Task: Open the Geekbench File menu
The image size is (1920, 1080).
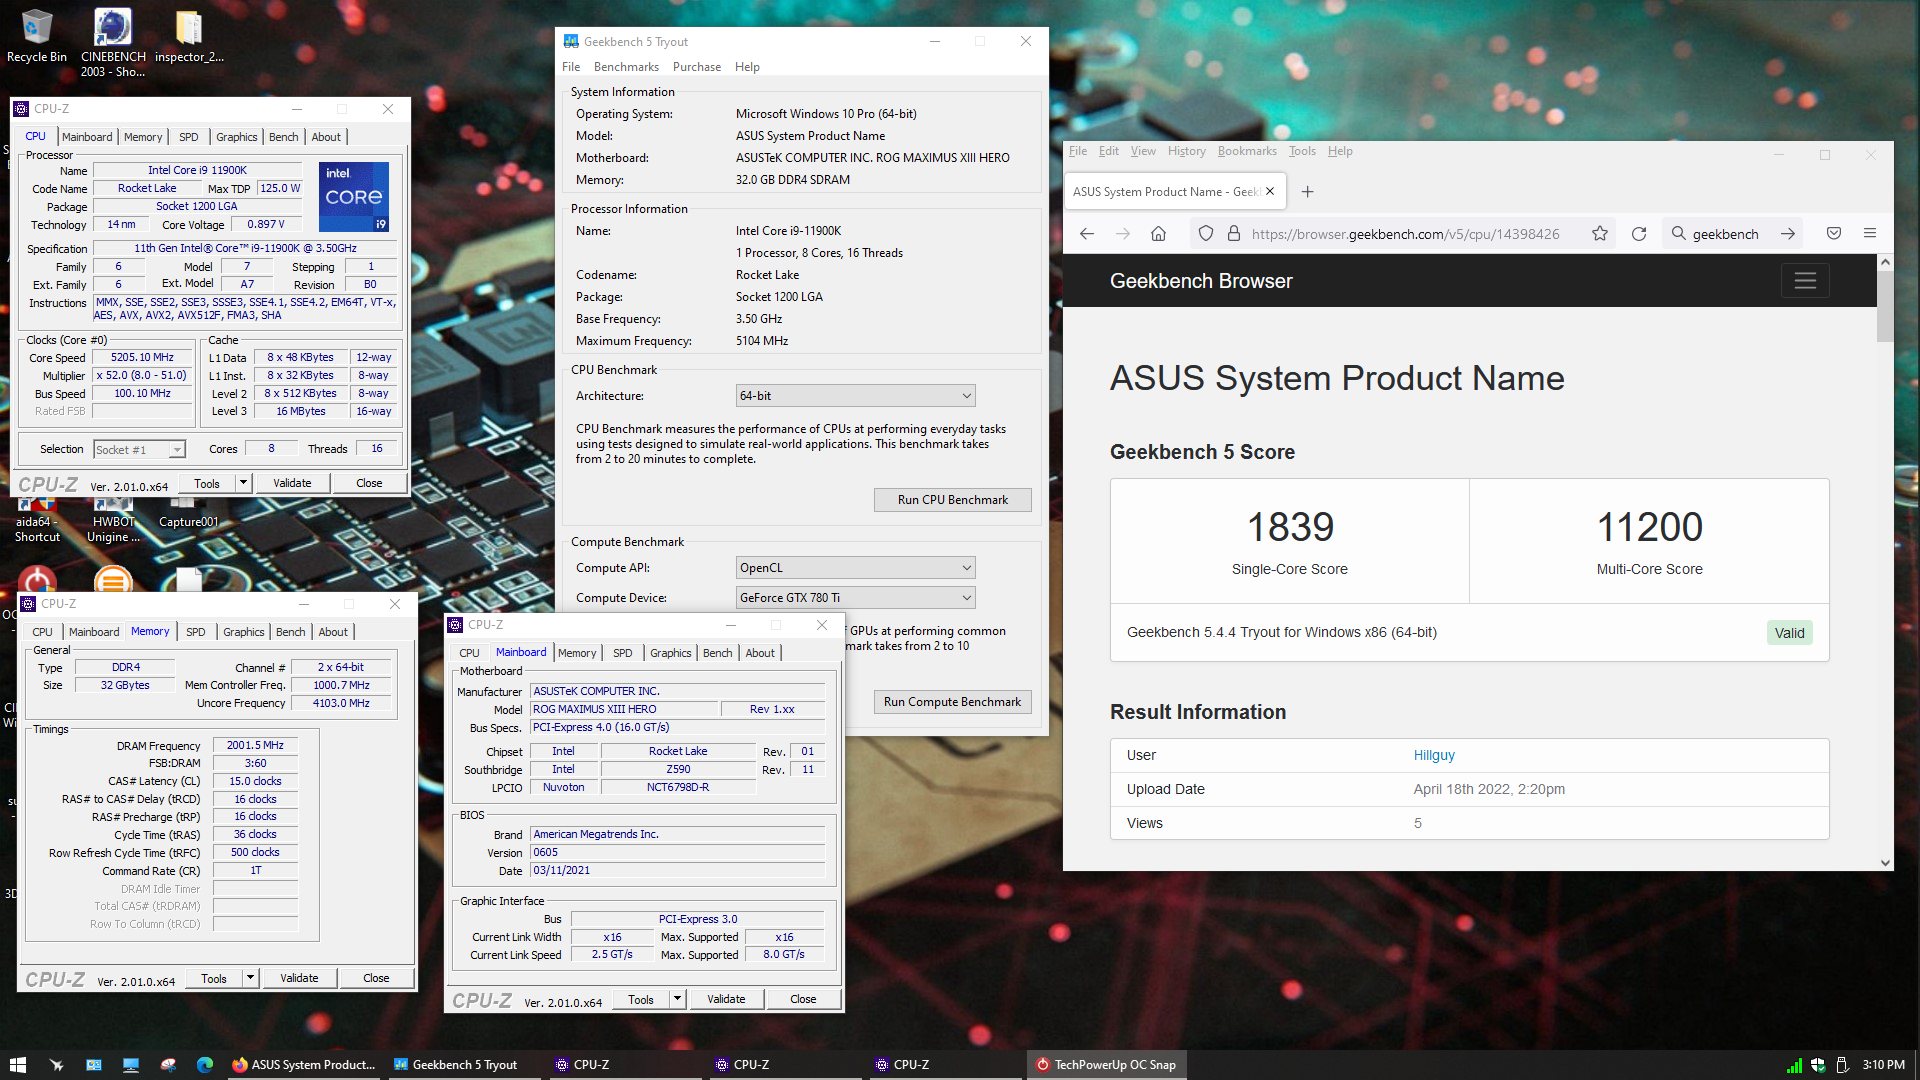Action: pos(571,67)
